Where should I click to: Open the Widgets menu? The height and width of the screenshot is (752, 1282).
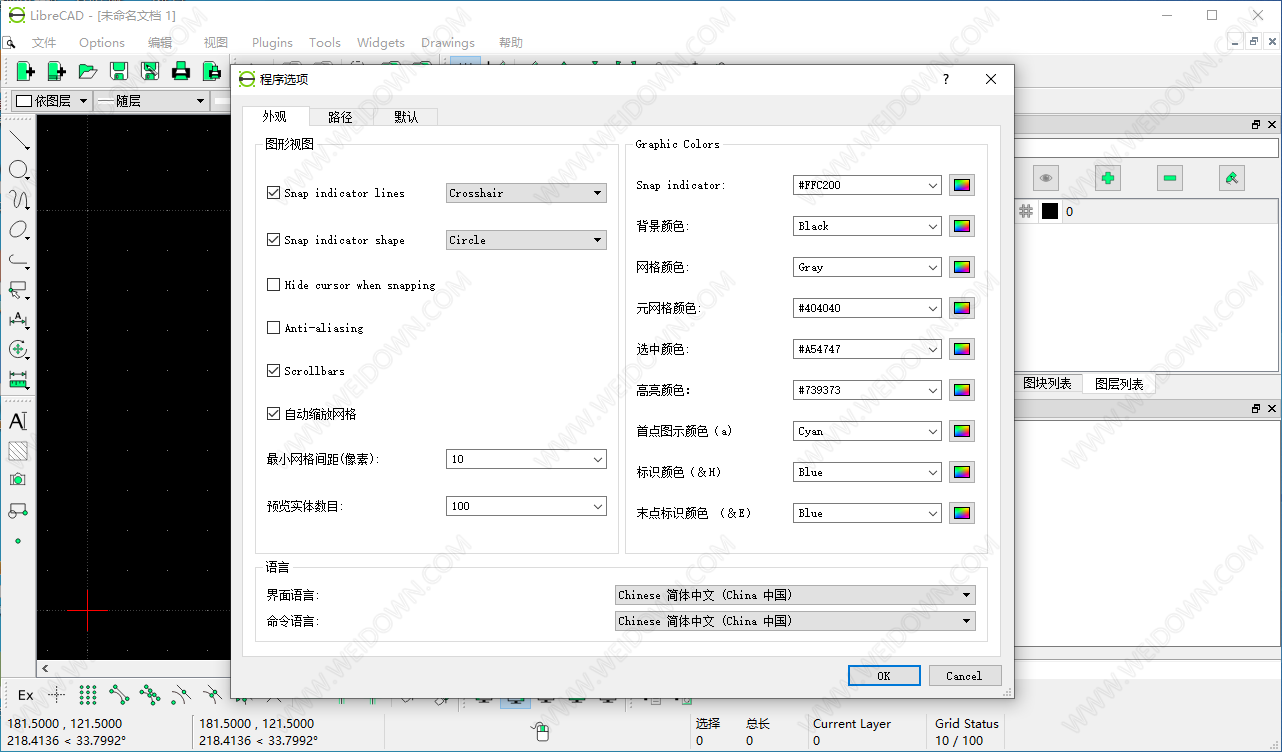pos(381,43)
